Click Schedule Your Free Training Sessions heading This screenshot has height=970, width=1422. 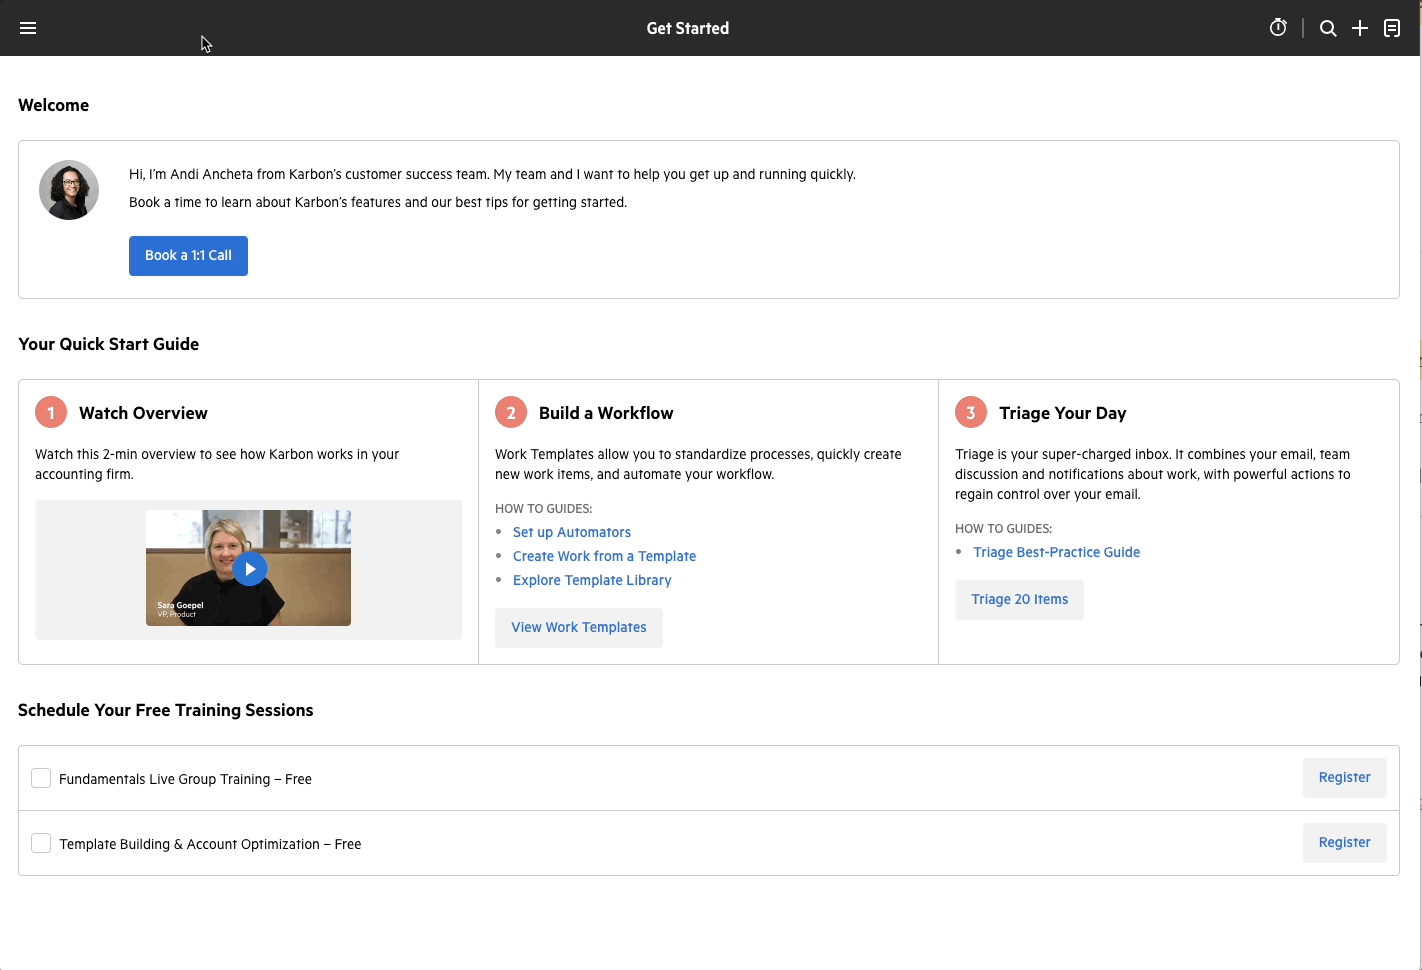[x=166, y=710]
